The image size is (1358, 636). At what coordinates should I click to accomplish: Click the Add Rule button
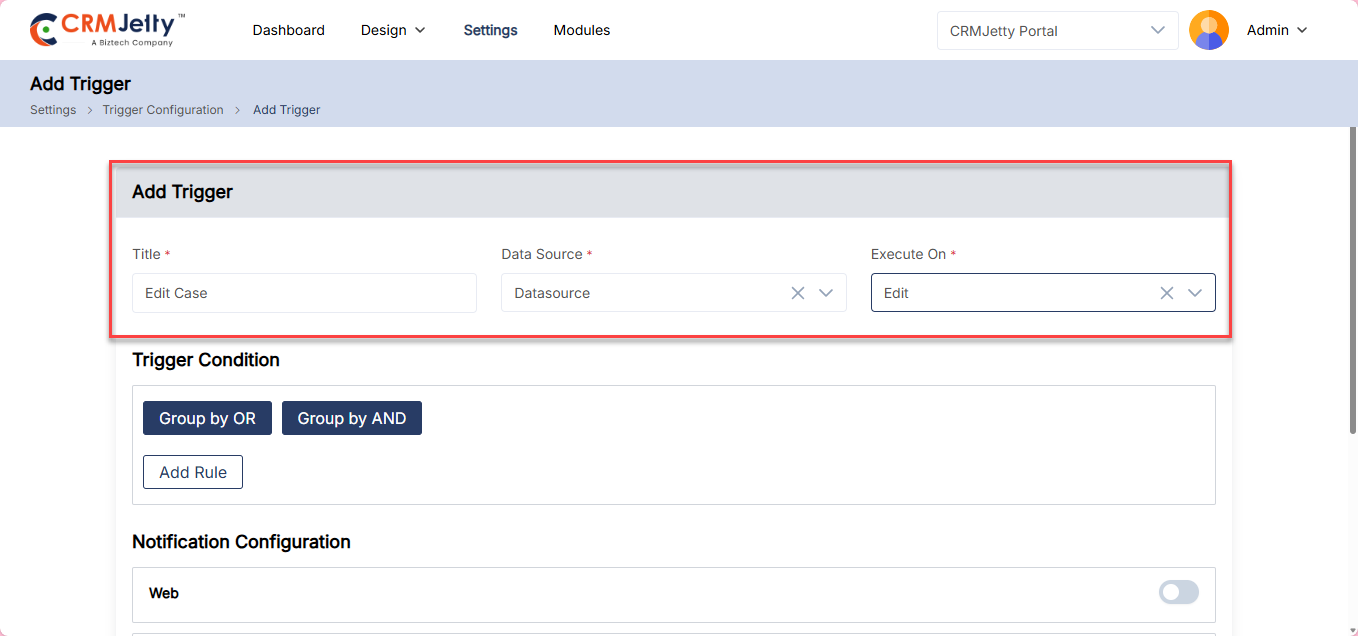[x=193, y=472]
